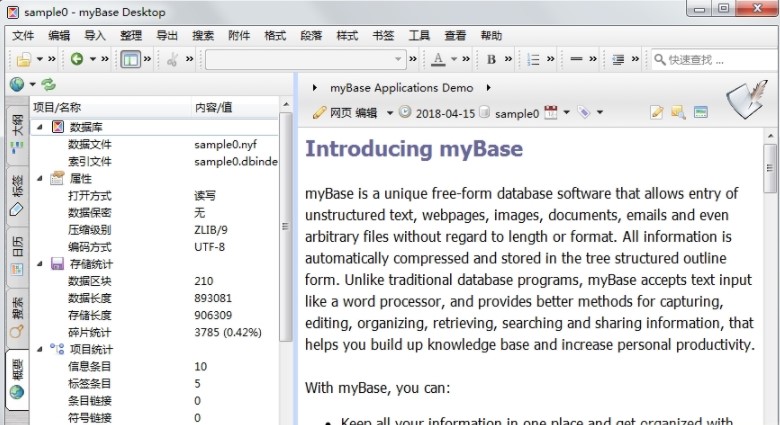Switch to the 标签 side tab
This screenshot has width=780, height=425.
[x=17, y=196]
